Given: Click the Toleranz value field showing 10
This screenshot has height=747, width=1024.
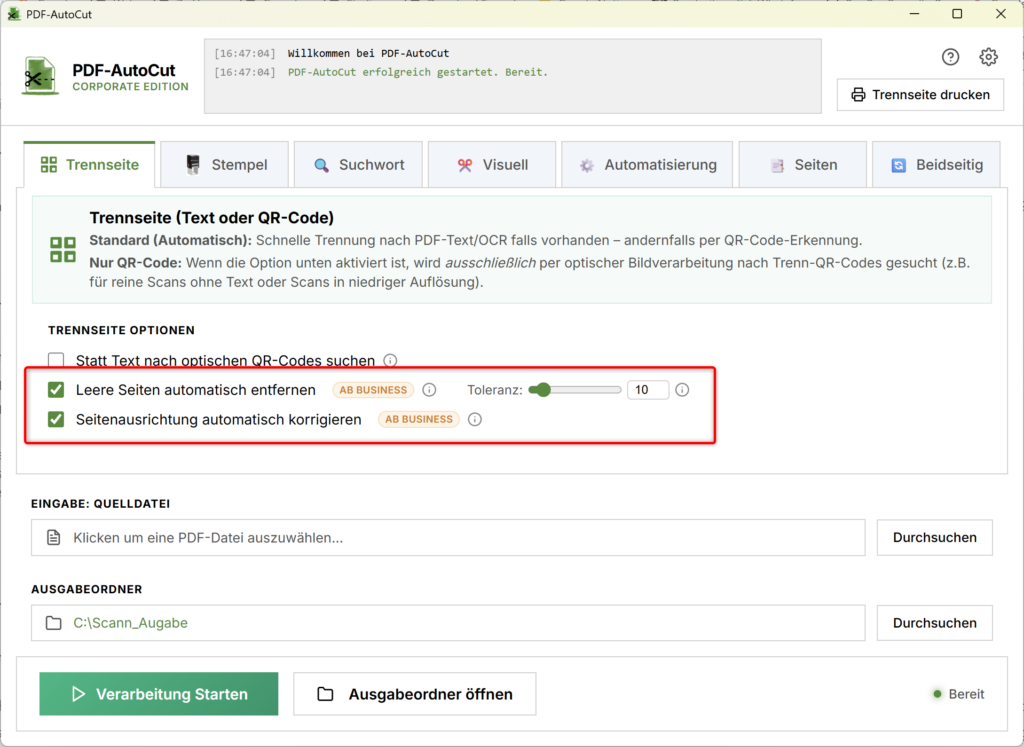Looking at the screenshot, I should pos(648,390).
